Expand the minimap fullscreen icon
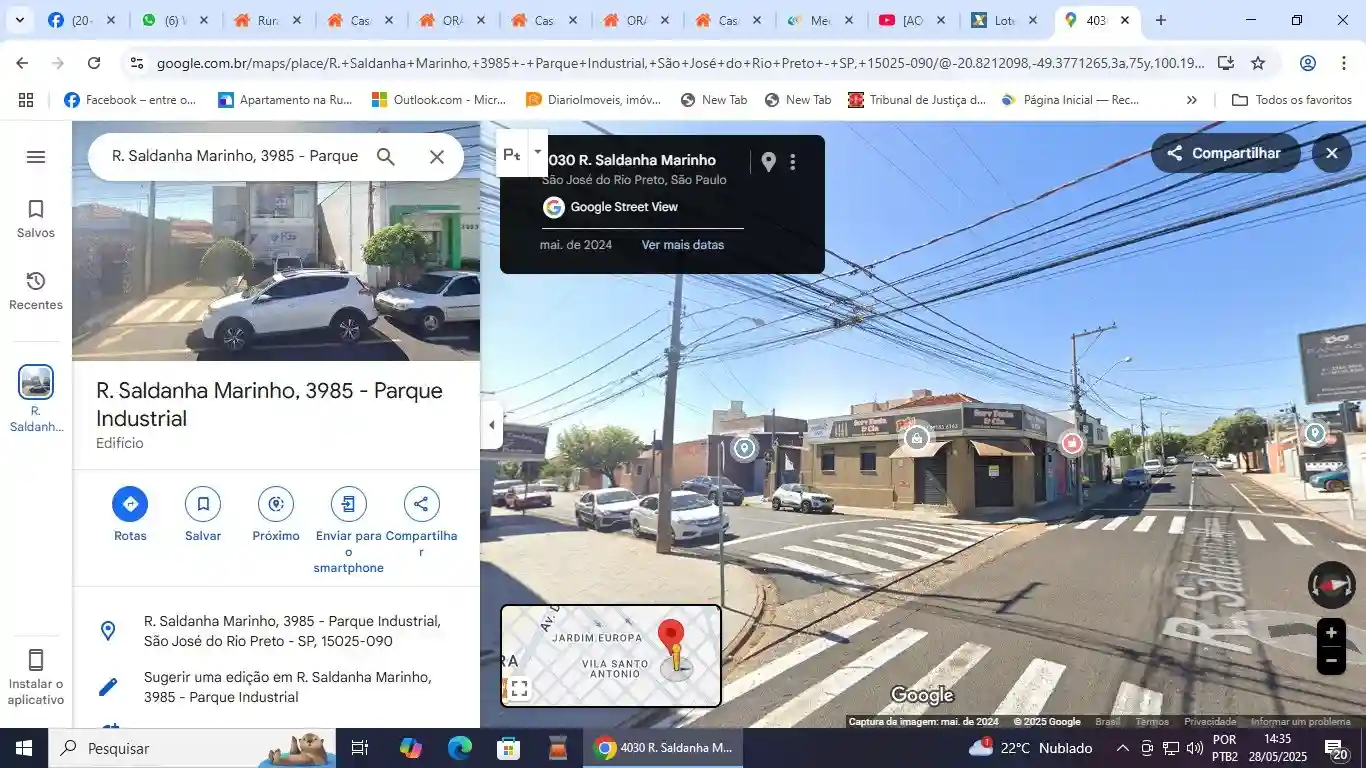Viewport: 1366px width, 768px height. [519, 688]
